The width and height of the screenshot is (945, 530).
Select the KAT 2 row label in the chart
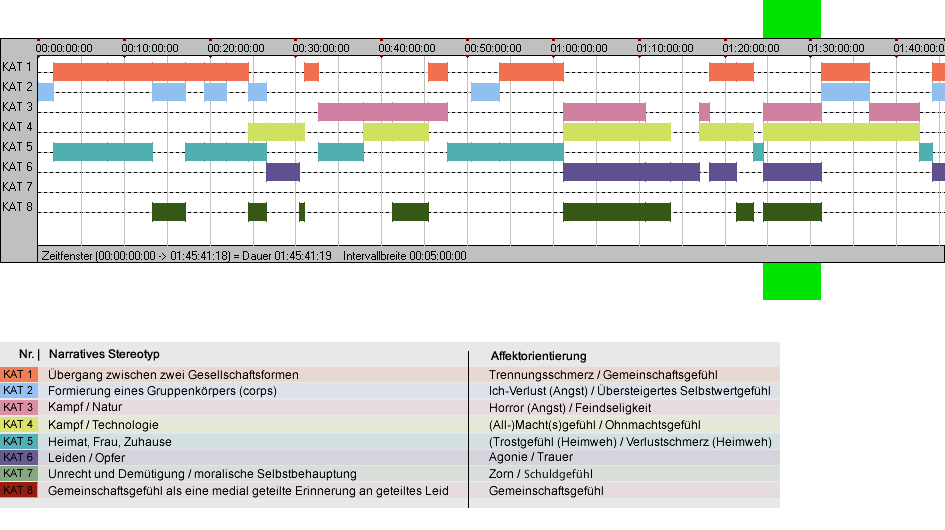click(x=17, y=87)
